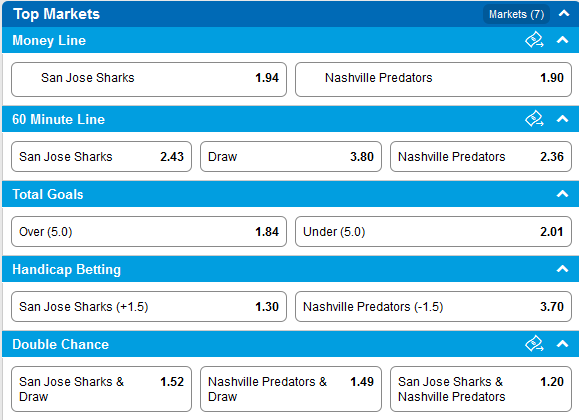
Task: Click the cash-out icon in Money Line header
Action: click(534, 40)
